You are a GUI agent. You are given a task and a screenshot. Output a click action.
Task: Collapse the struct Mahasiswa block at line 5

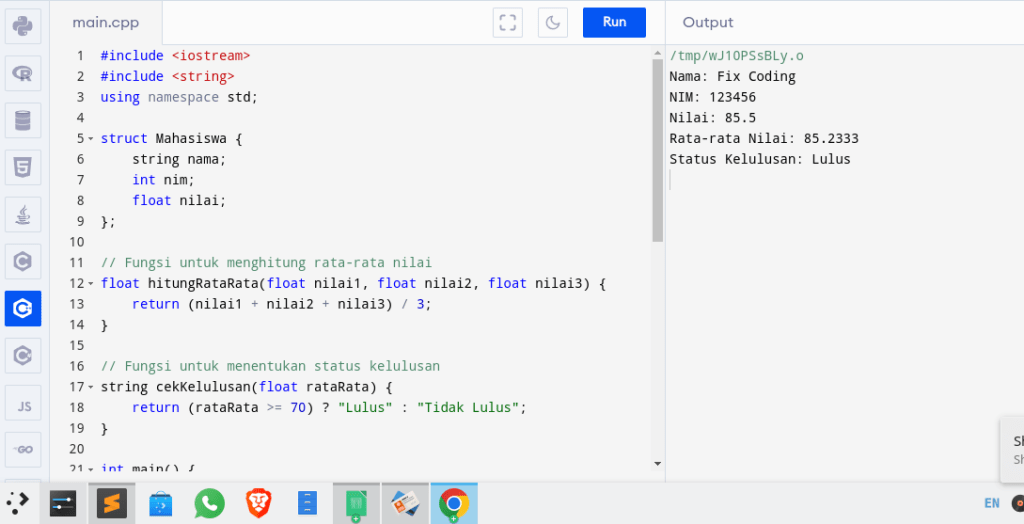[x=91, y=139]
